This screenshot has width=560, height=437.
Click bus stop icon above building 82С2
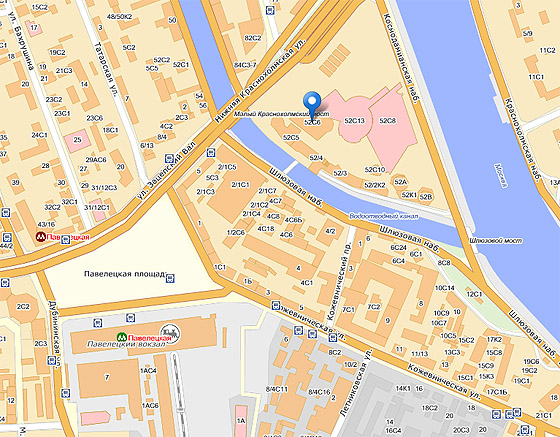click(x=270, y=10)
